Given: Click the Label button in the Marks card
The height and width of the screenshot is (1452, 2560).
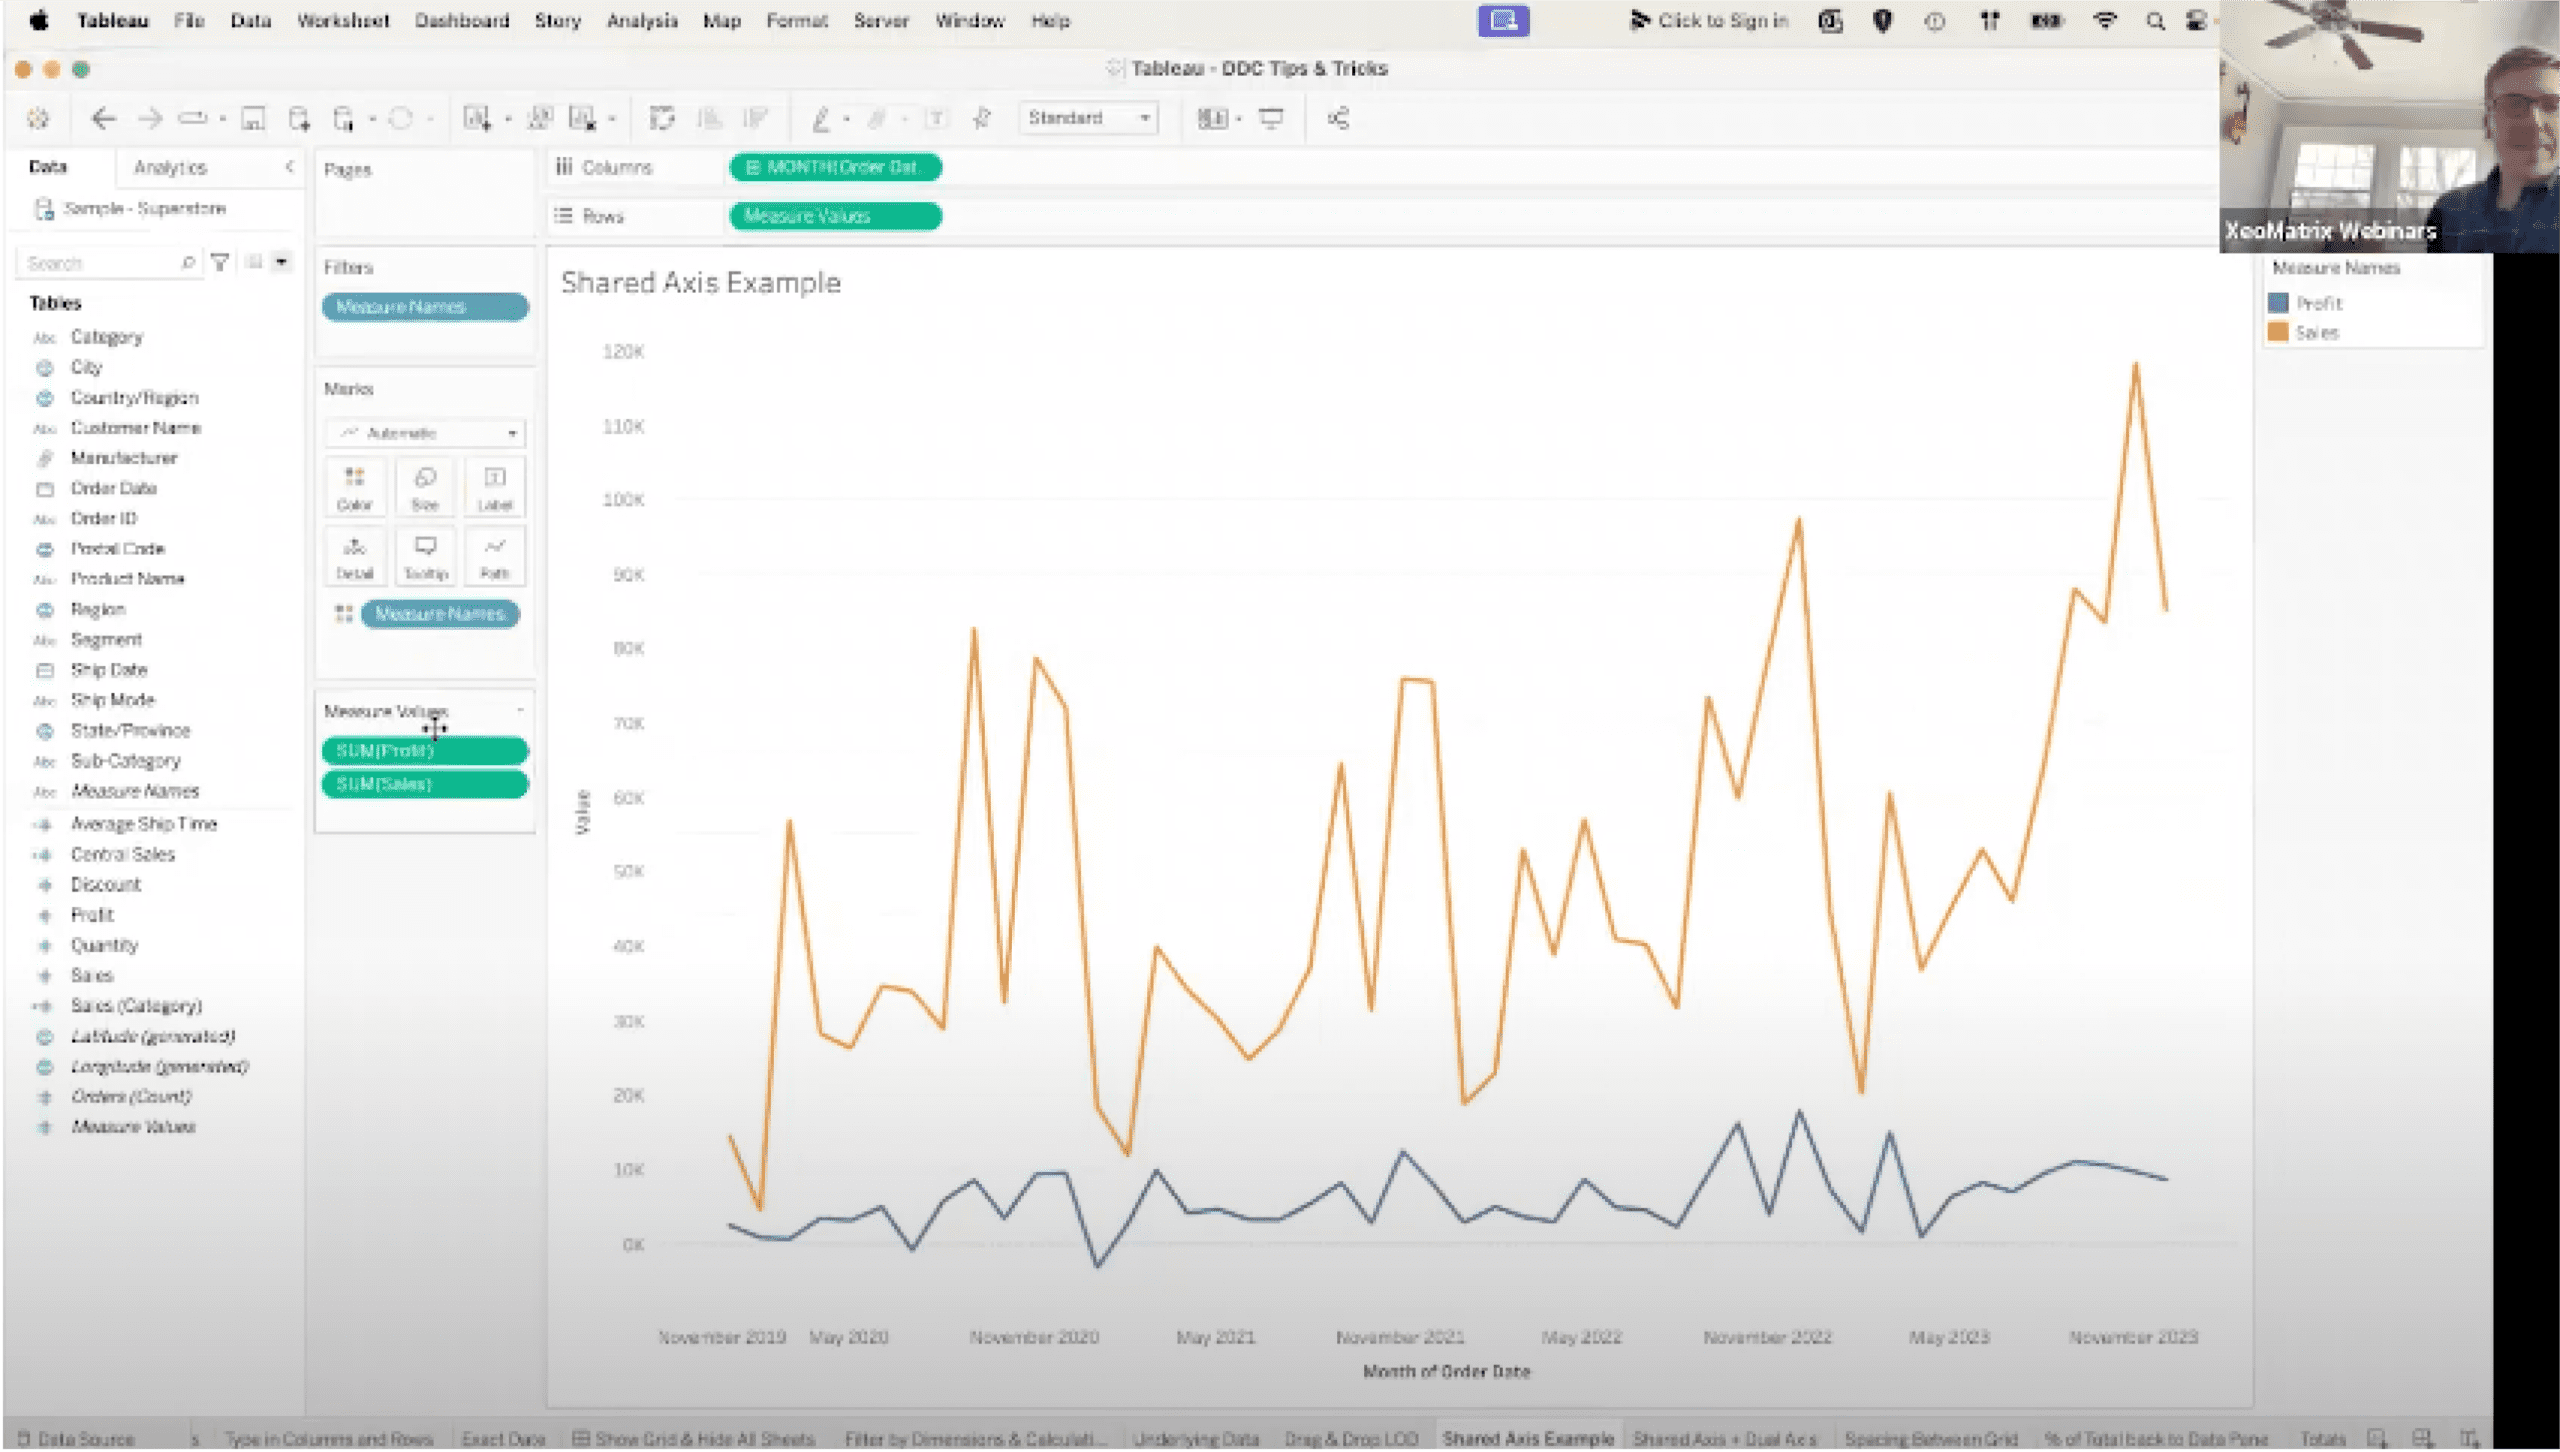Looking at the screenshot, I should 495,487.
